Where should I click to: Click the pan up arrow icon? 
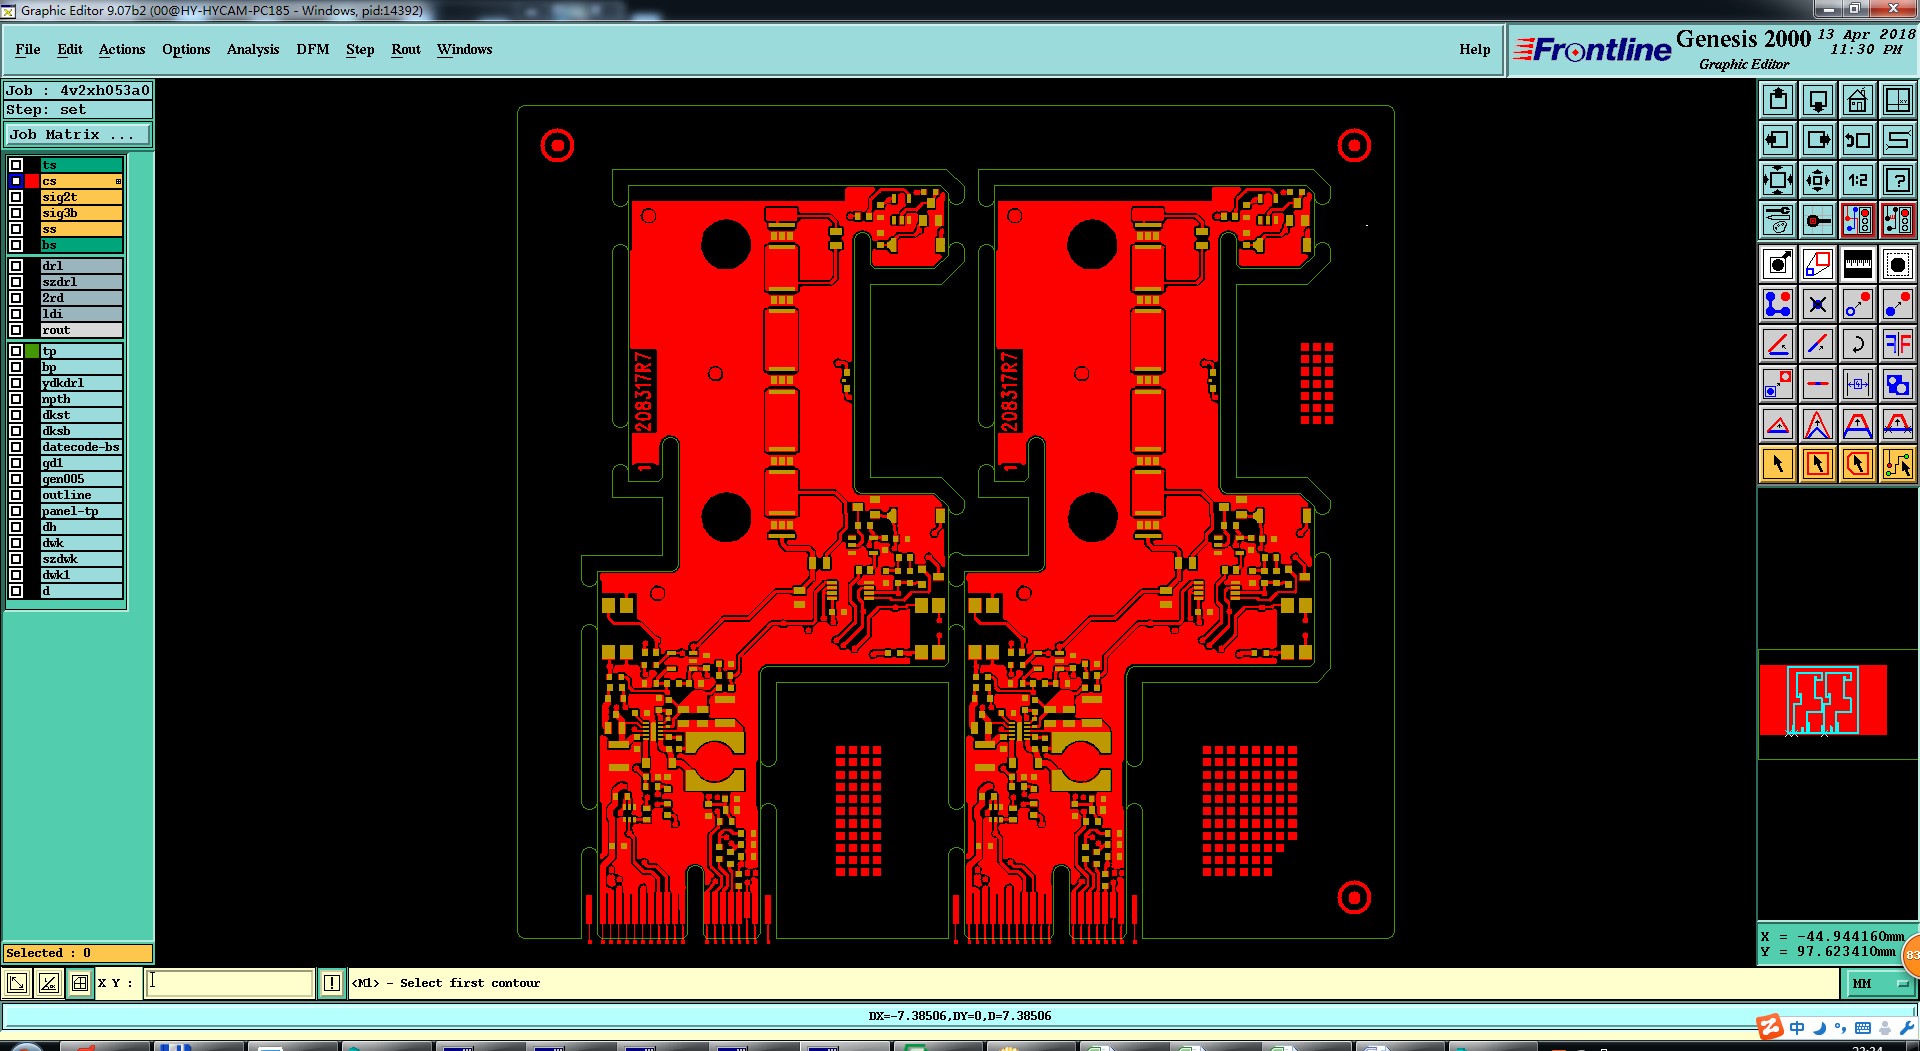[x=1778, y=100]
